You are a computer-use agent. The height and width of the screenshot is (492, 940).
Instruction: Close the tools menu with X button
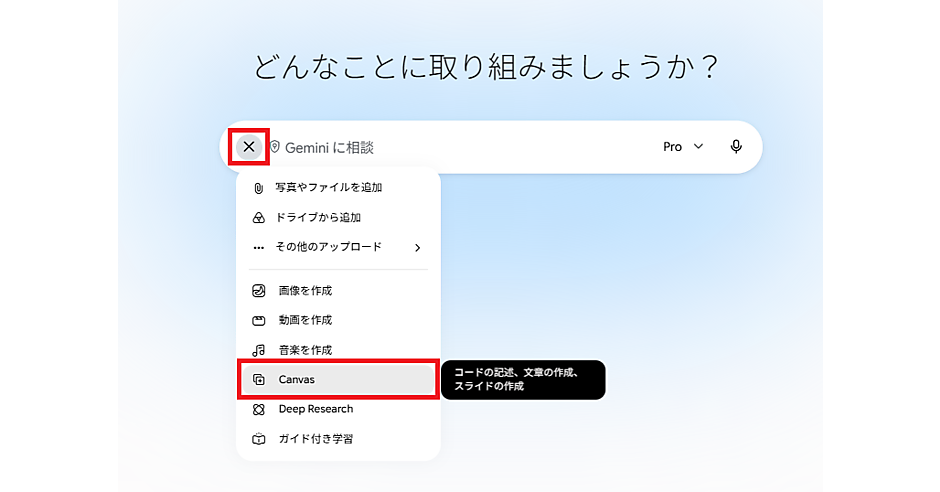coord(249,147)
